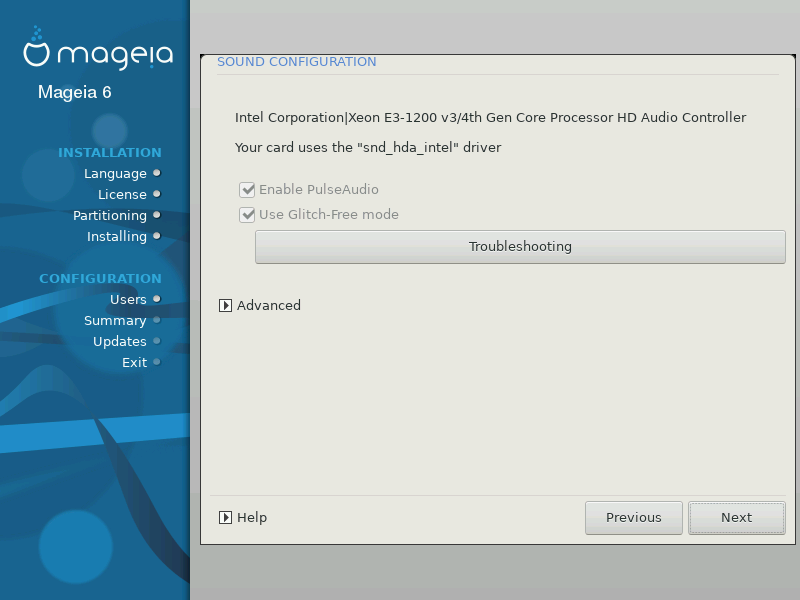Click the CONFIGURATION section header
Viewport: 800px width, 600px height.
tap(101, 279)
